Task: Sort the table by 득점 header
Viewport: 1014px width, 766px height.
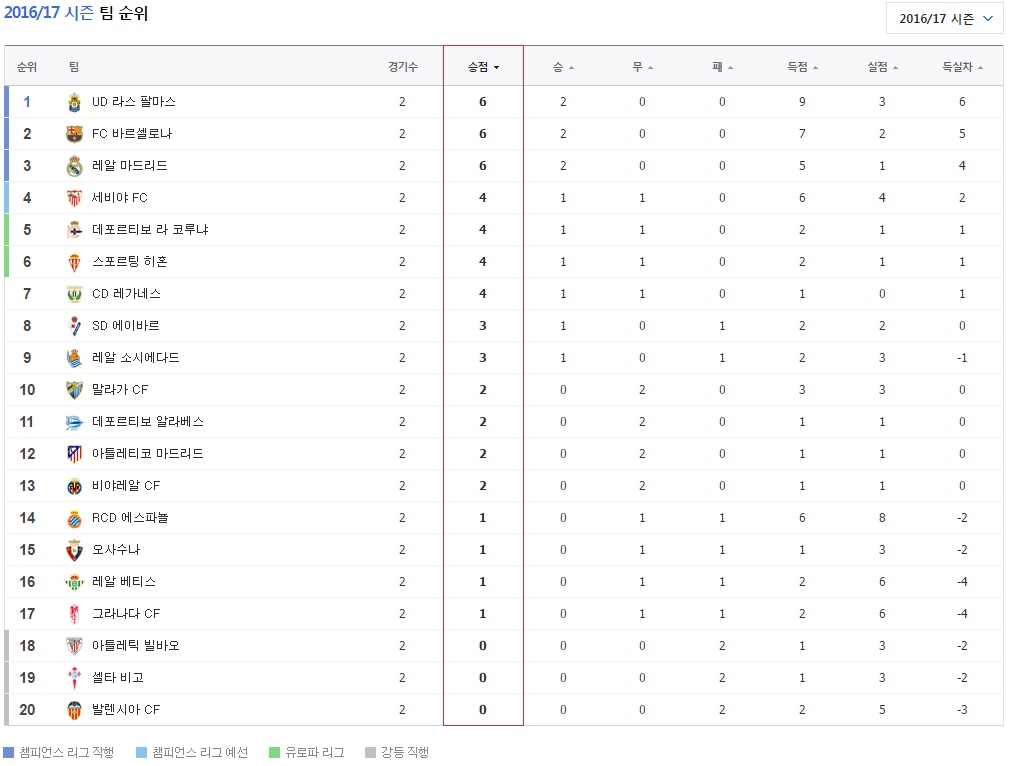Action: click(802, 68)
